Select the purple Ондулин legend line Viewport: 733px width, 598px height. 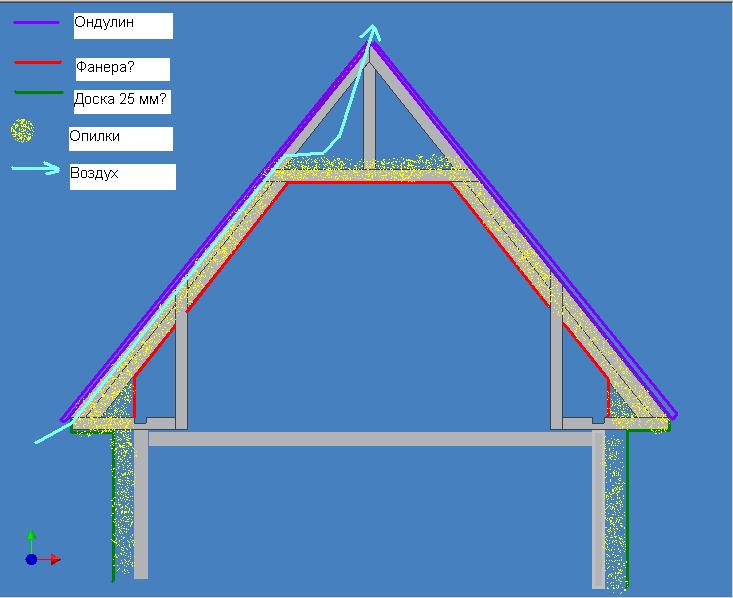[x=37, y=22]
